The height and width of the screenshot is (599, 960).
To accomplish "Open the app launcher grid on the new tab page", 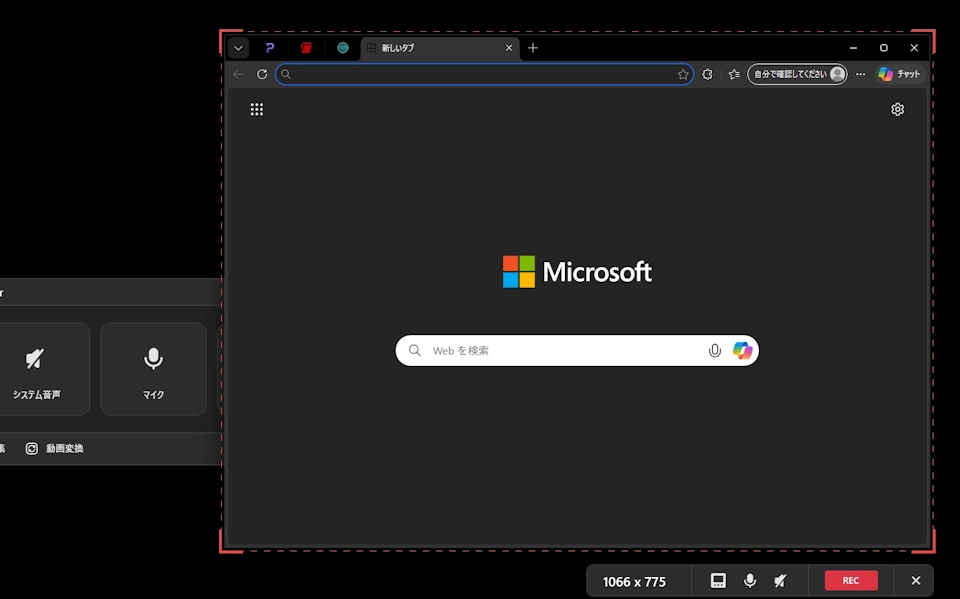I will [257, 109].
